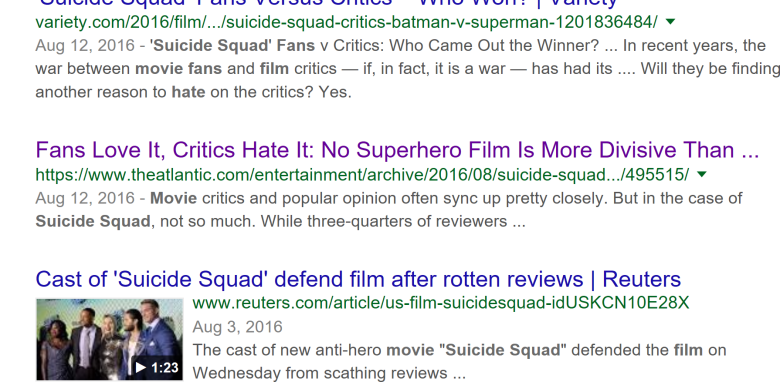Click snippet 'The cast of new anti-hero movie'

[313, 350]
